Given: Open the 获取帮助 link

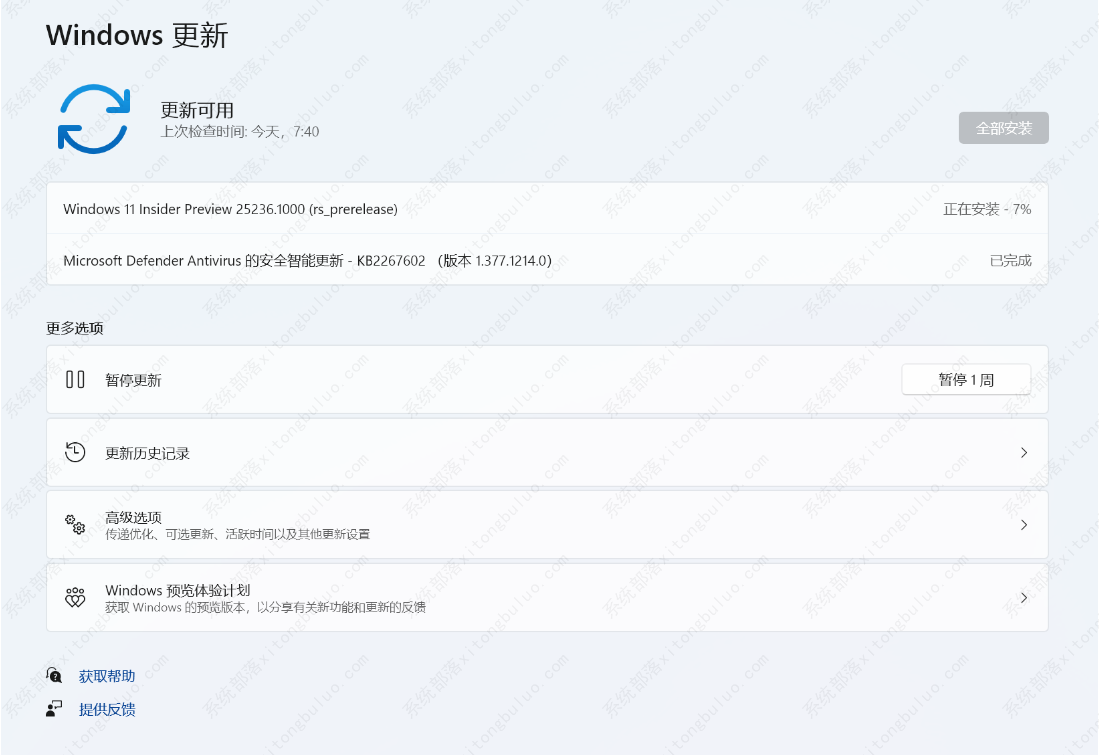Looking at the screenshot, I should point(107,675).
